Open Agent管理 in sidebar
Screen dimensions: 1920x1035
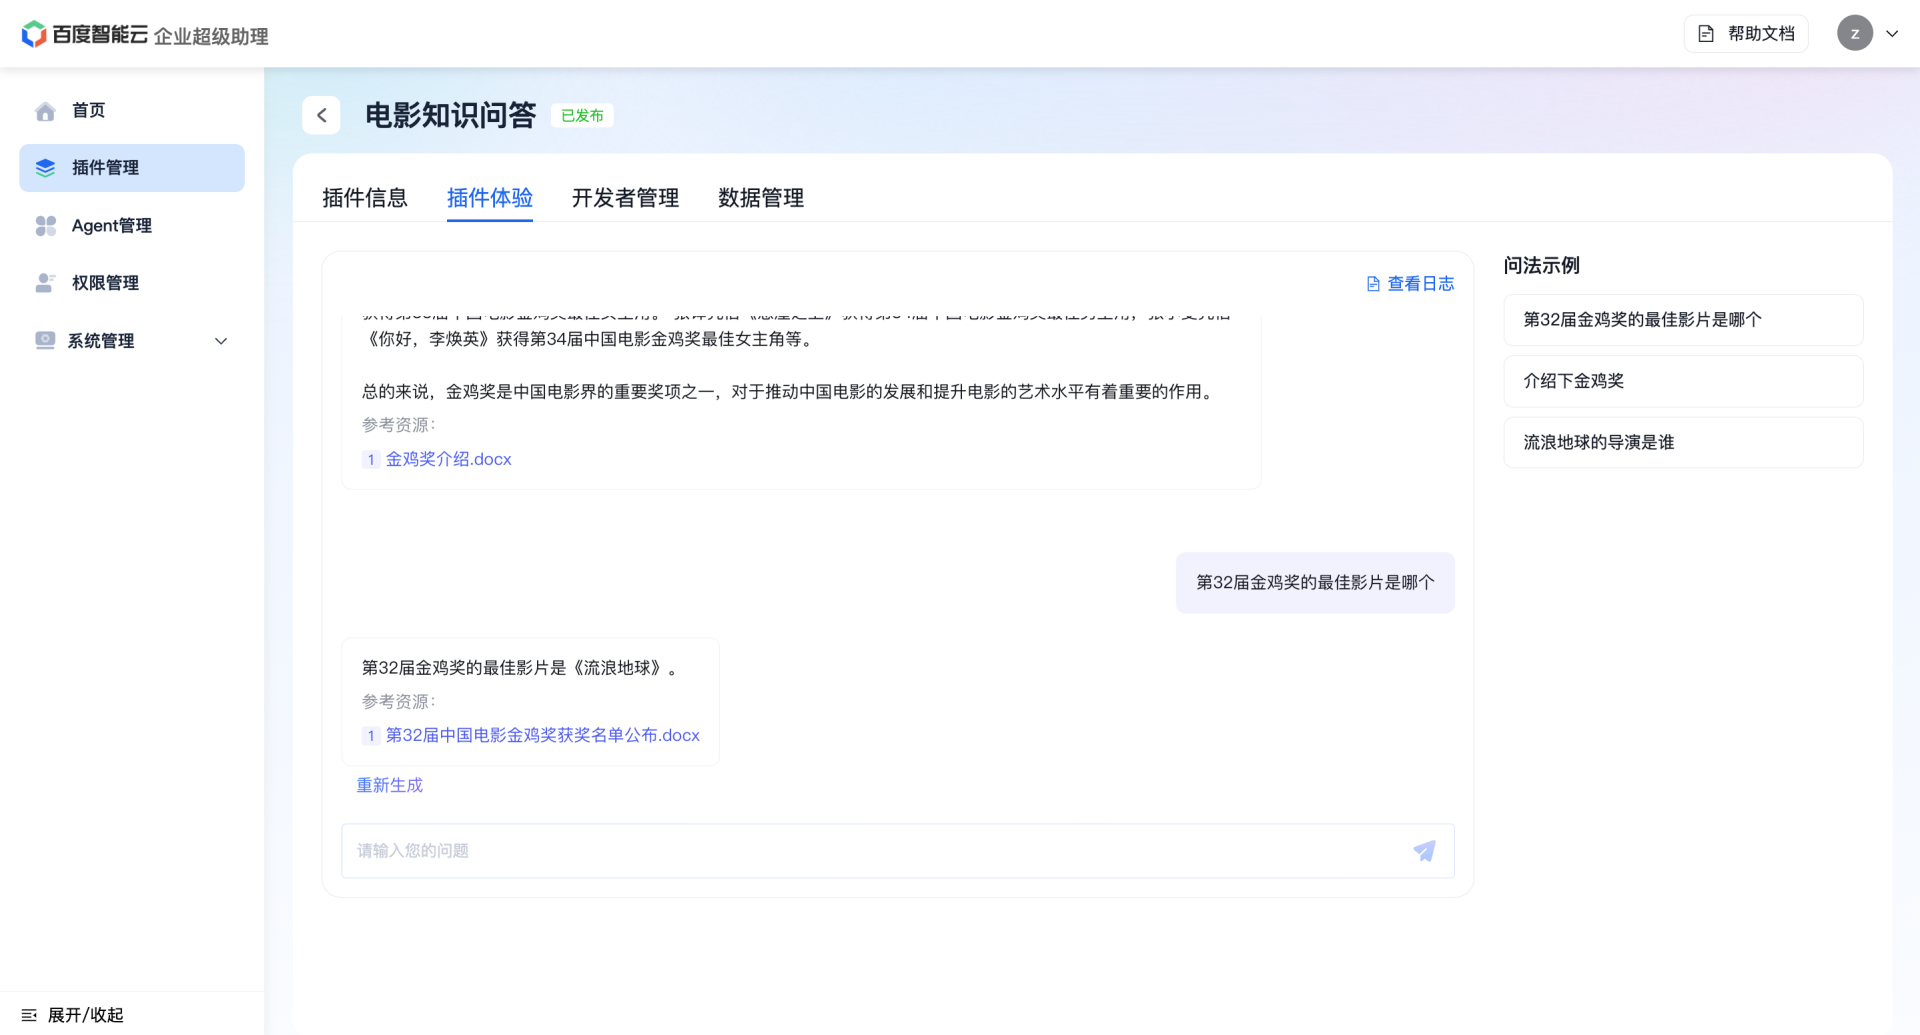[132, 226]
